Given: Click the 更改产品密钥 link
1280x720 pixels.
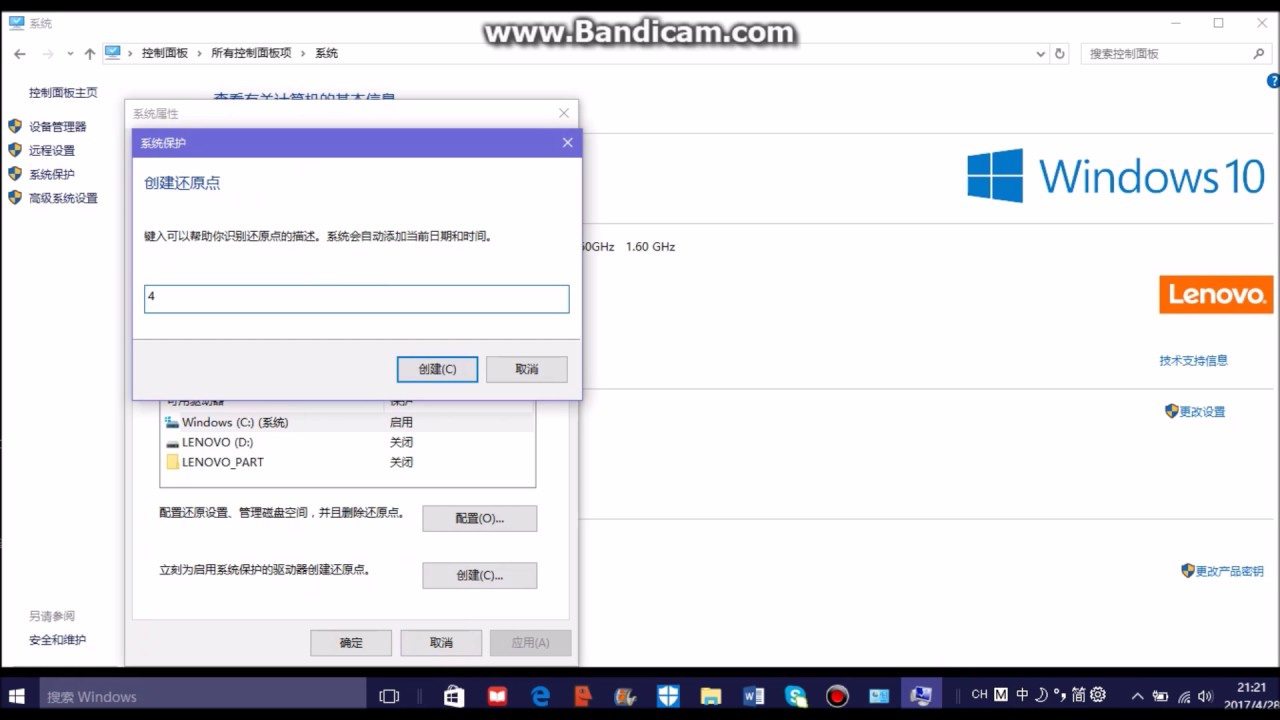Looking at the screenshot, I should click(x=1230, y=571).
